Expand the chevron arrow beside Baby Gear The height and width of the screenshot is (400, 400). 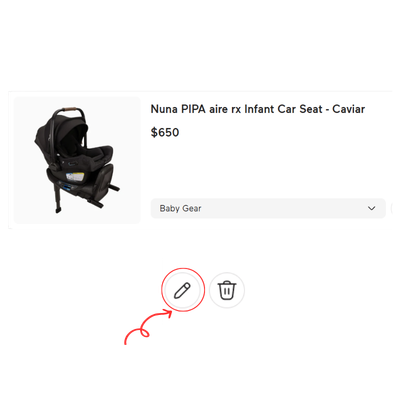point(371,208)
